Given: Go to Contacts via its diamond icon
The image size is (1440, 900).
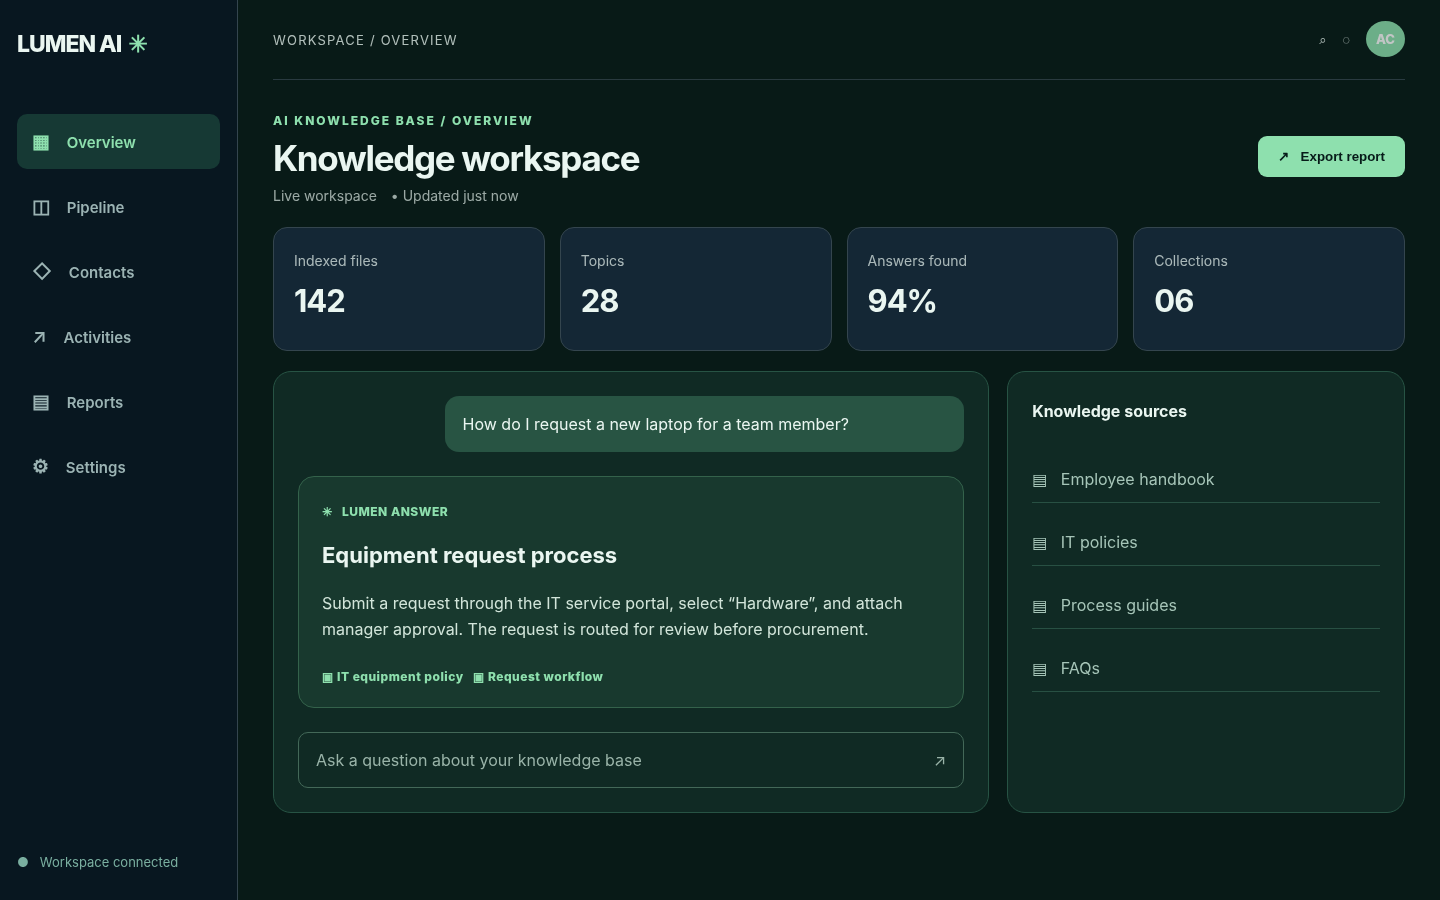Looking at the screenshot, I should pos(42,271).
